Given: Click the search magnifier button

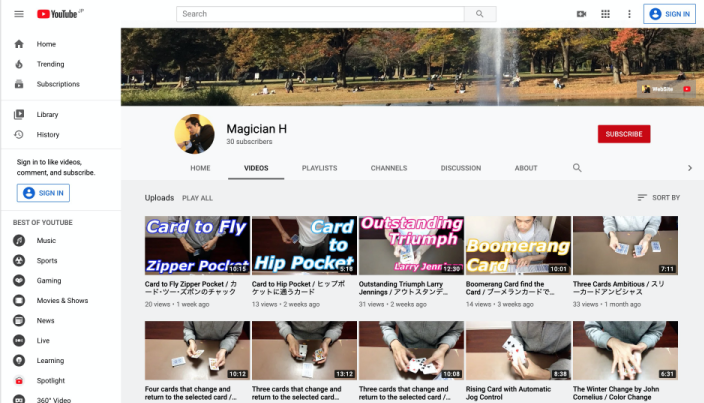Looking at the screenshot, I should point(480,14).
